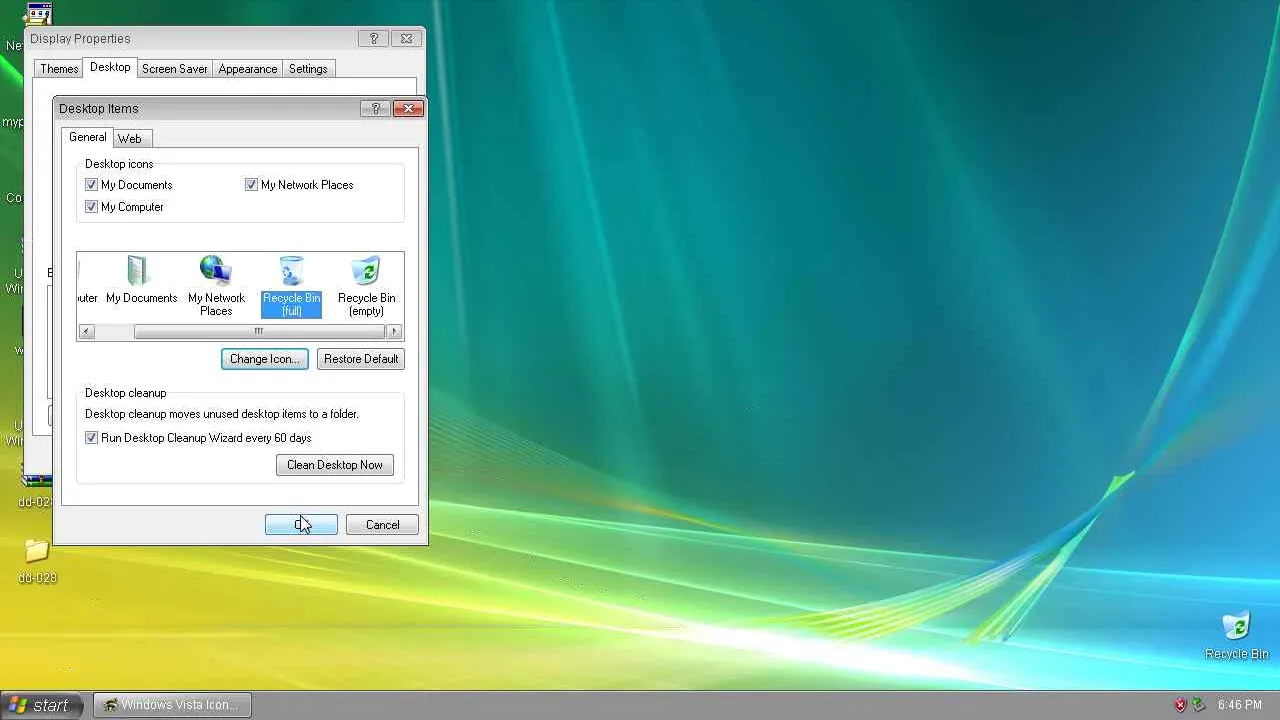Switch to the Themes tab in Display Properties
Viewport: 1280px width, 720px height.
(59, 69)
